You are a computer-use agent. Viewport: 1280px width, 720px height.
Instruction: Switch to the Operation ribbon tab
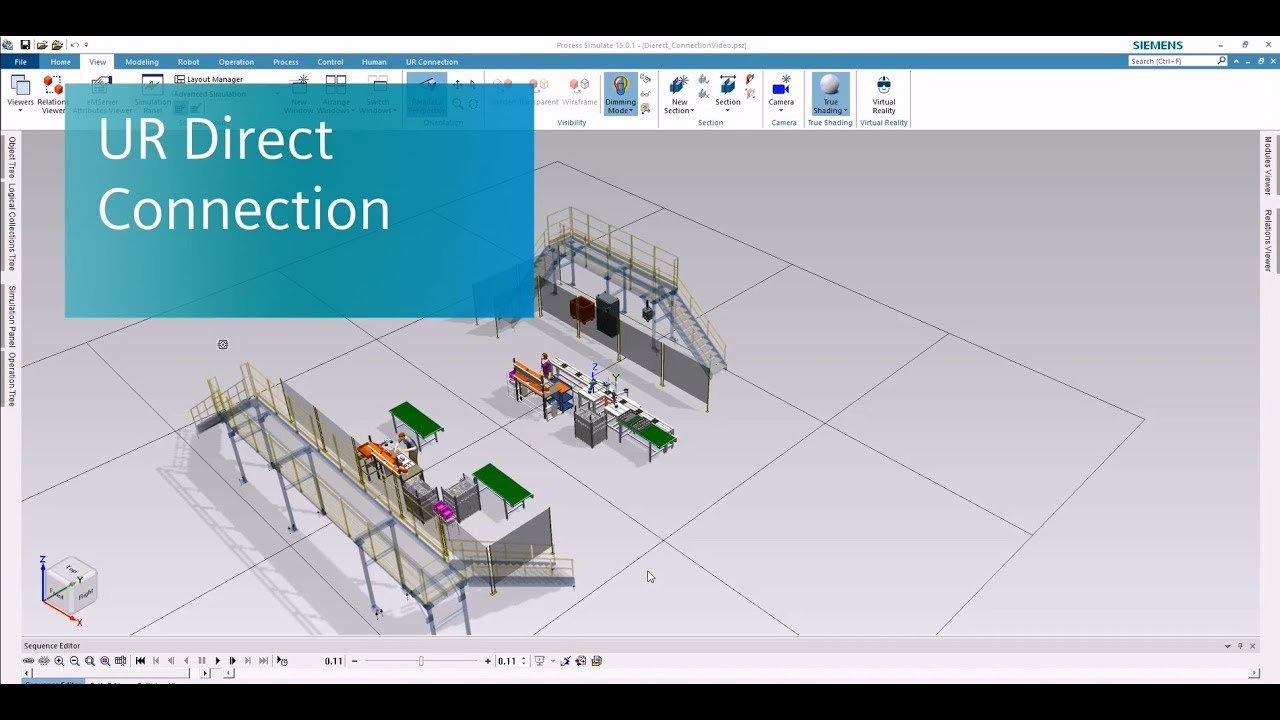236,62
